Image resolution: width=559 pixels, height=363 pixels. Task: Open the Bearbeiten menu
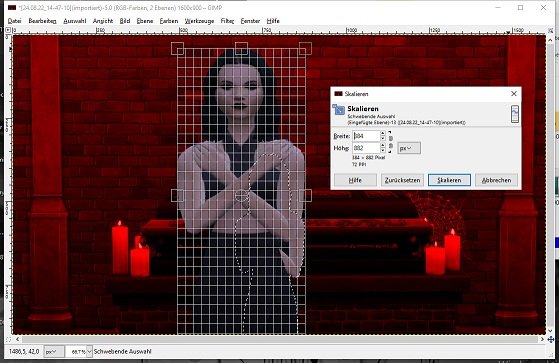(x=42, y=21)
